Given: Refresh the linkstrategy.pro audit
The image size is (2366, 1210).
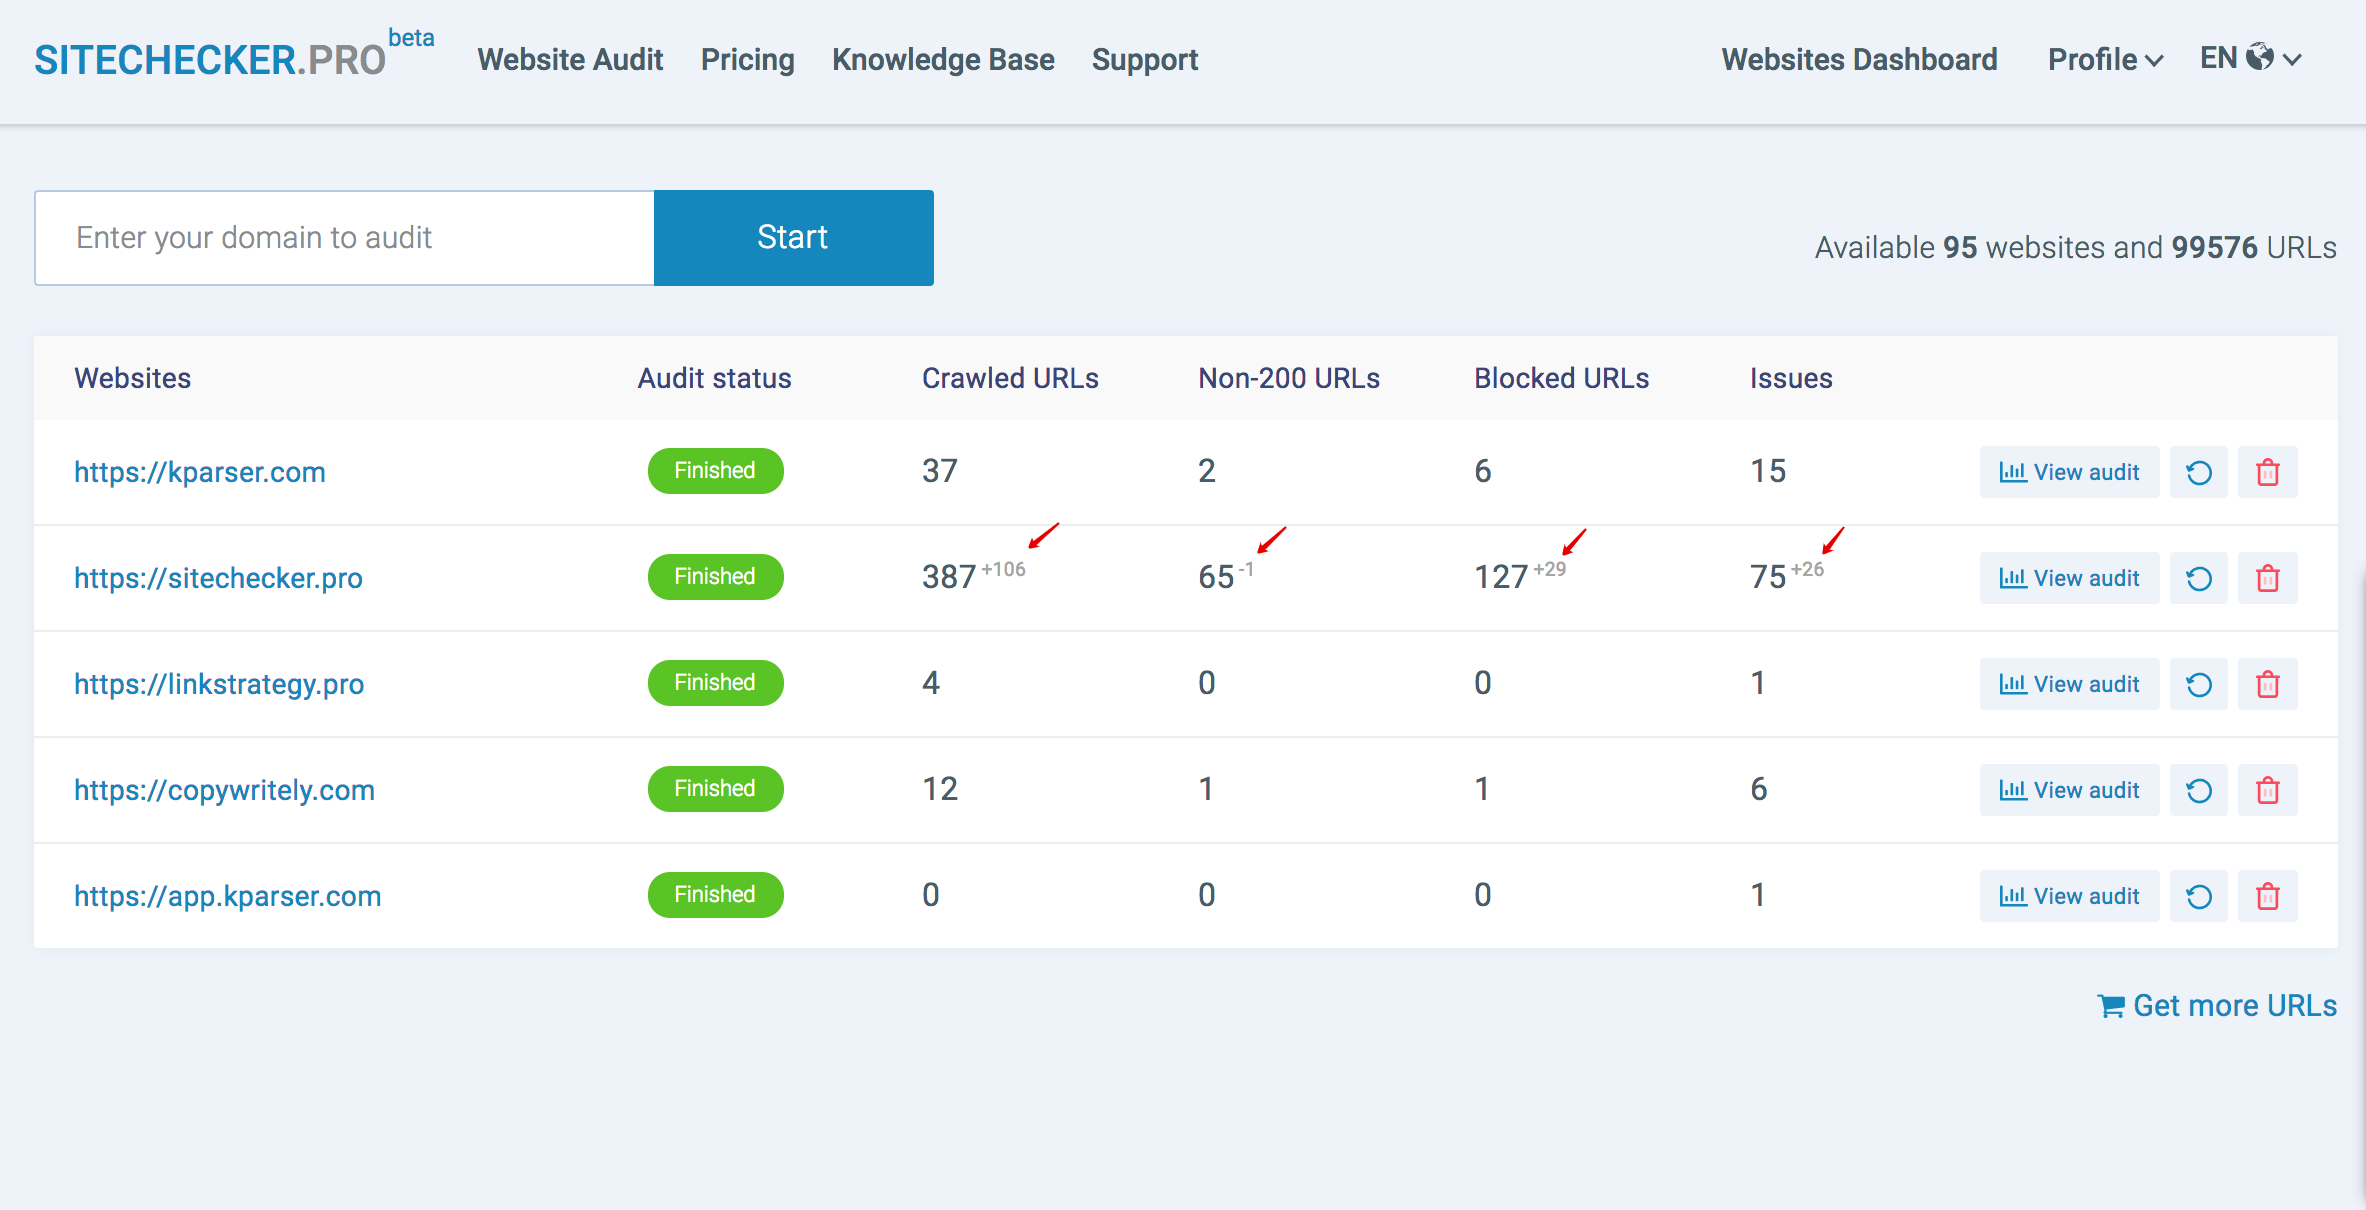Looking at the screenshot, I should [x=2198, y=684].
